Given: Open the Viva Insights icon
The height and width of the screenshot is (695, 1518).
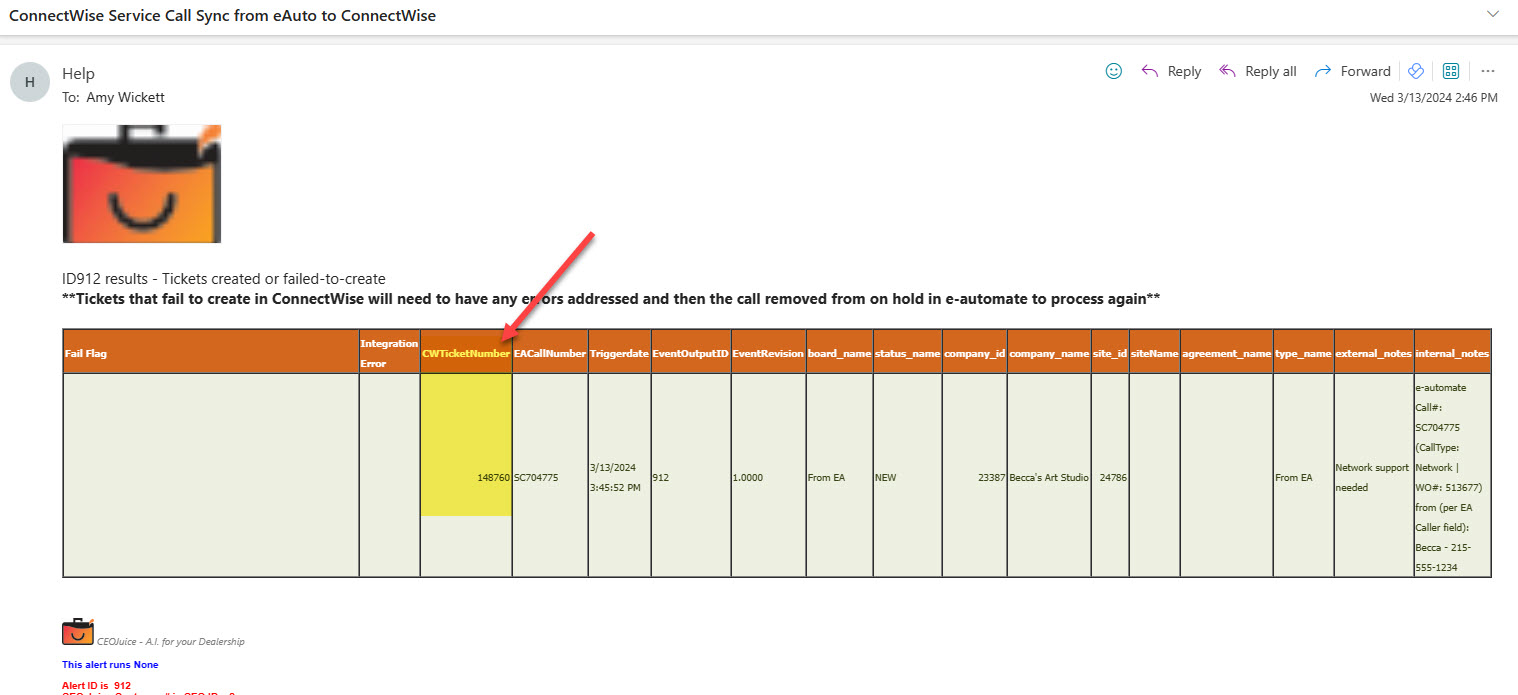Looking at the screenshot, I should pos(1415,71).
